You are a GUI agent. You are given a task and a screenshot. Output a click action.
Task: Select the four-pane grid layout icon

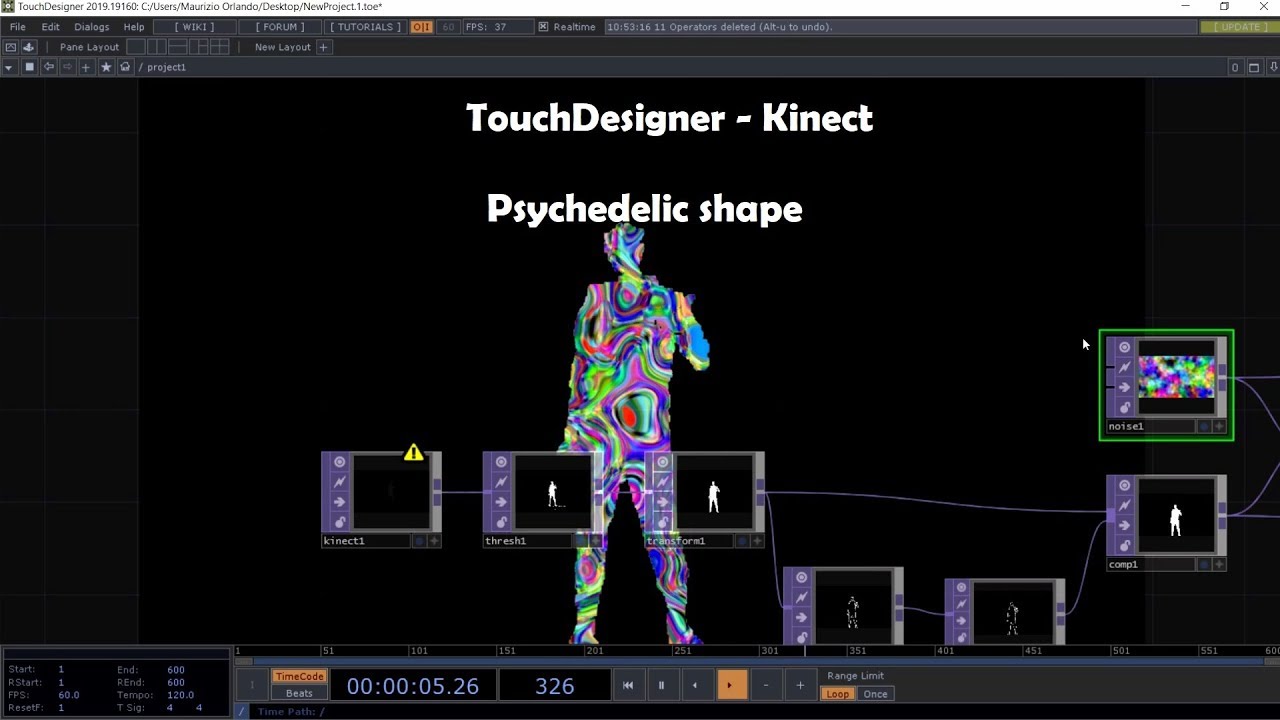click(x=220, y=47)
